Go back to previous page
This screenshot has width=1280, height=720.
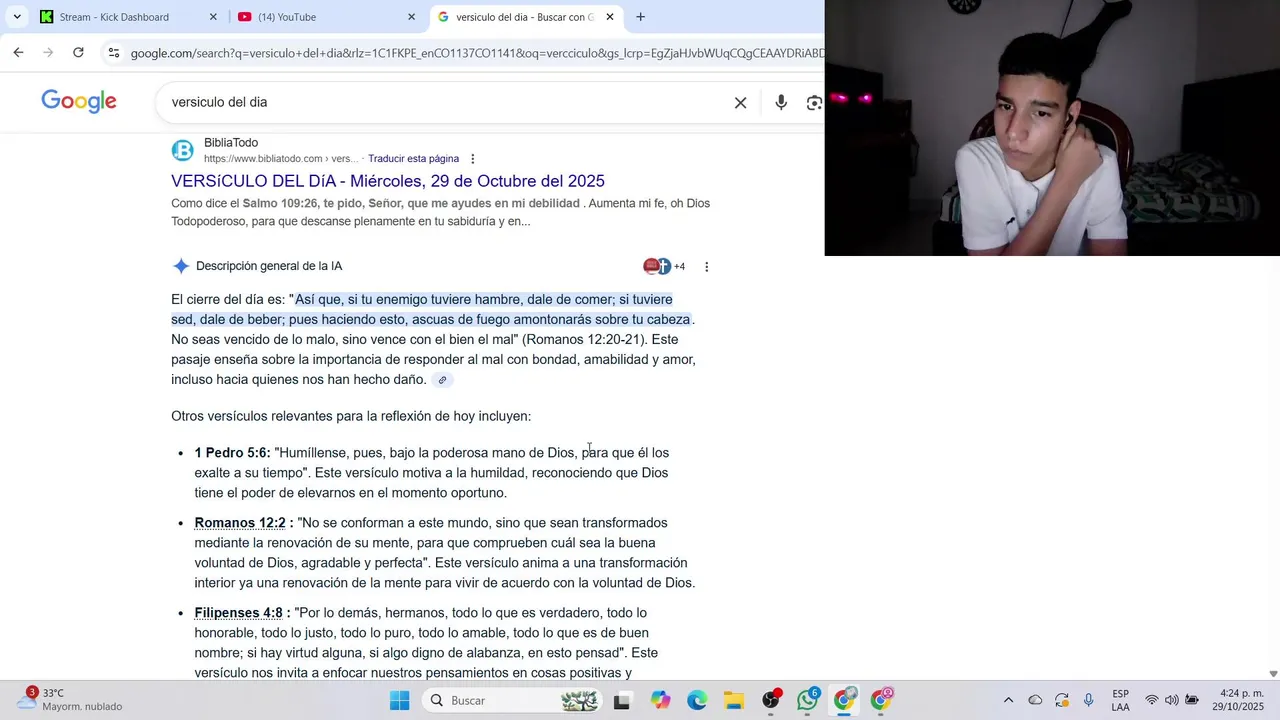[x=18, y=53]
